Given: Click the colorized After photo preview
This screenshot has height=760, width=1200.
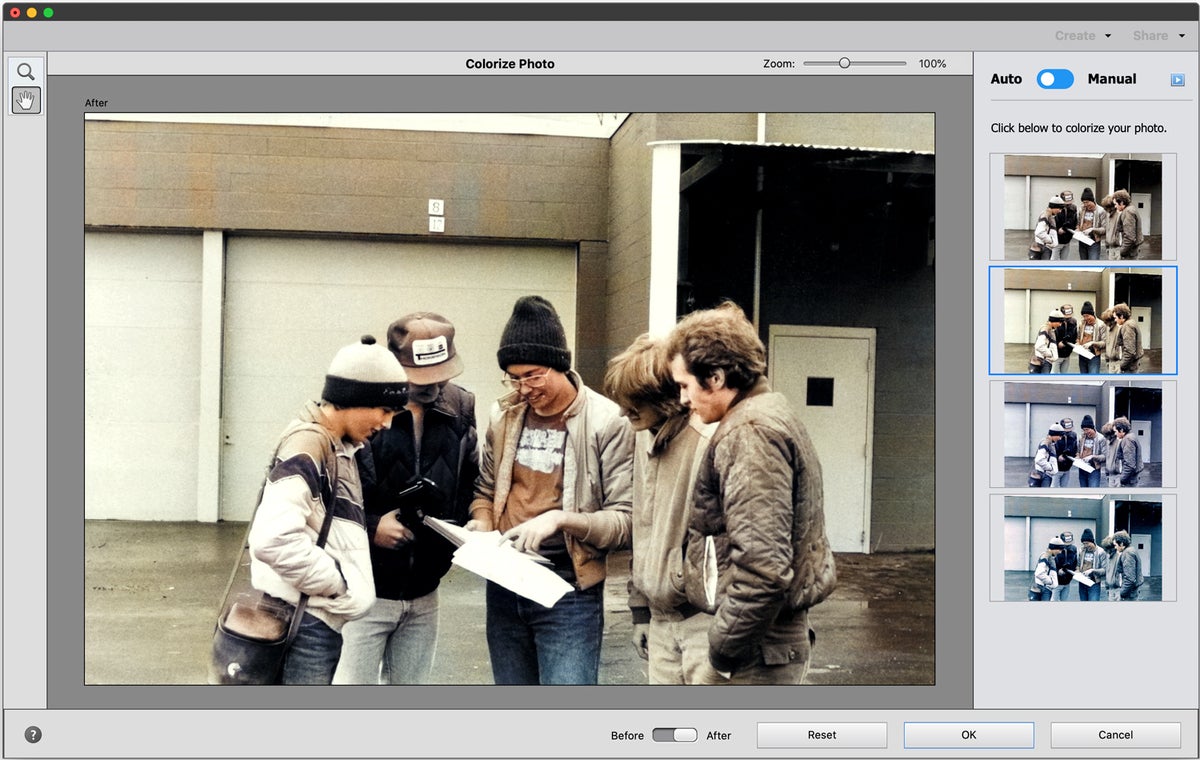Looking at the screenshot, I should 510,399.
